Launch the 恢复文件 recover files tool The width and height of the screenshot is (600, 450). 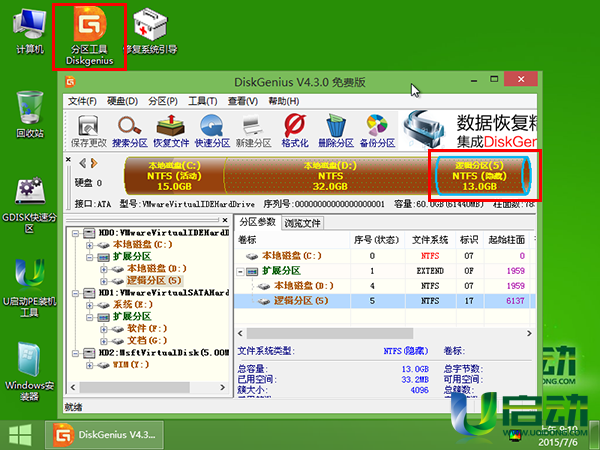(x=171, y=131)
